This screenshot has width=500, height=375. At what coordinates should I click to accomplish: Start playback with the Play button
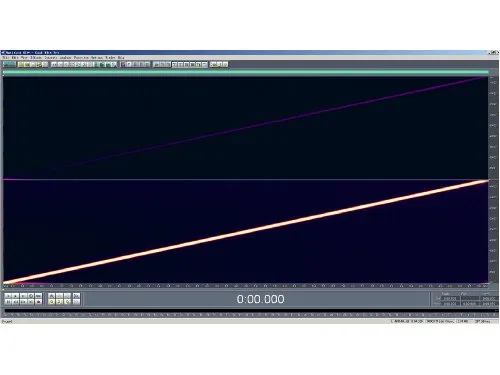tap(15, 296)
